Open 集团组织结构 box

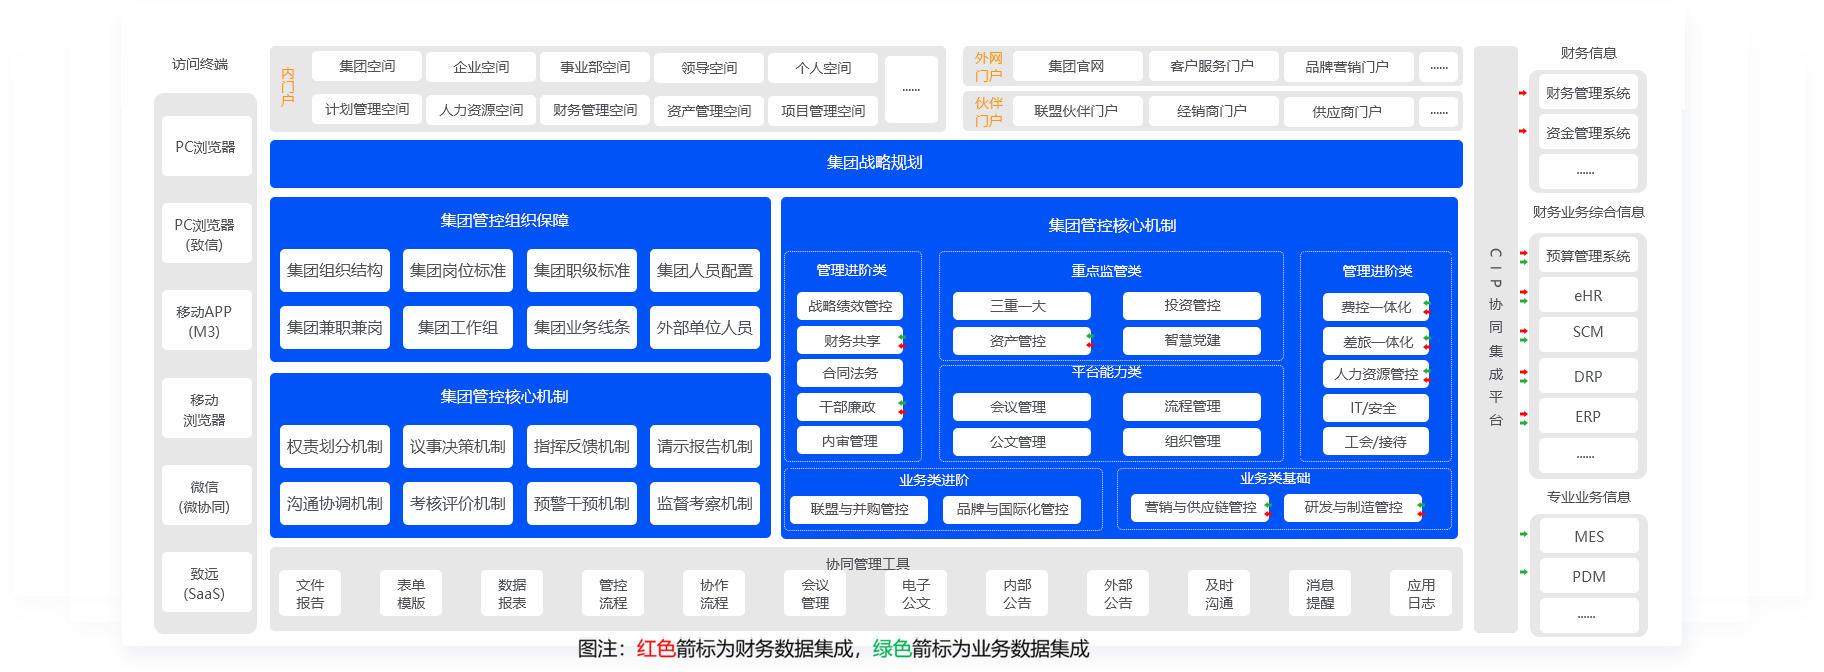coord(335,271)
